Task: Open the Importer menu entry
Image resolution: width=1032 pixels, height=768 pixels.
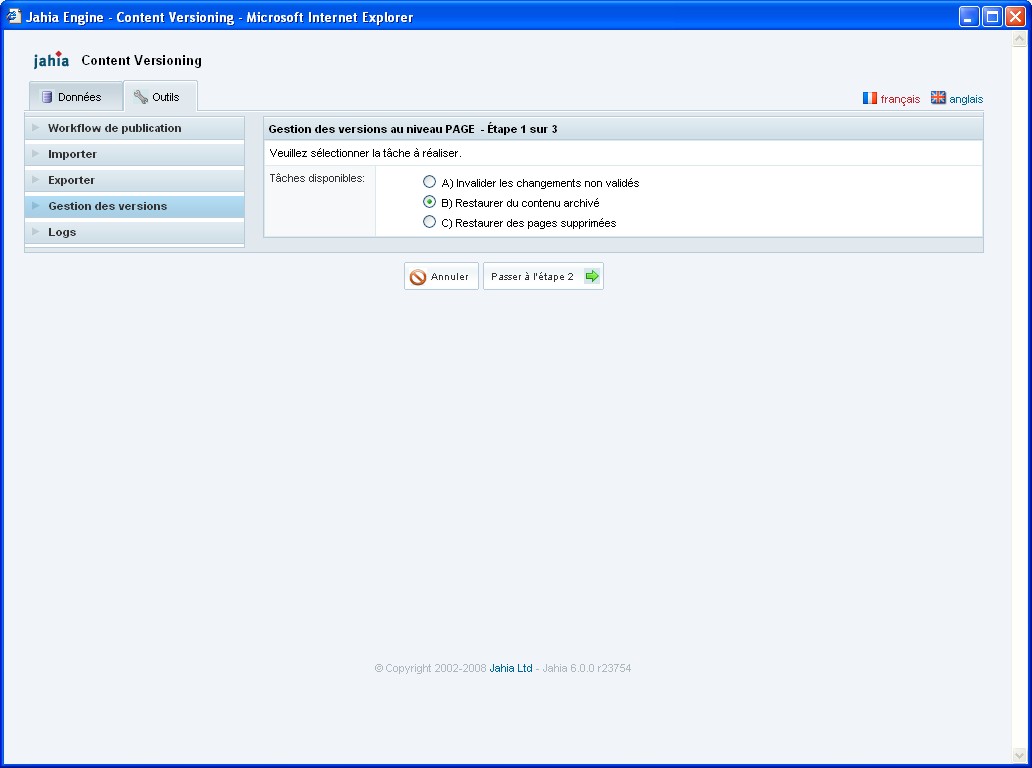Action: coord(134,154)
